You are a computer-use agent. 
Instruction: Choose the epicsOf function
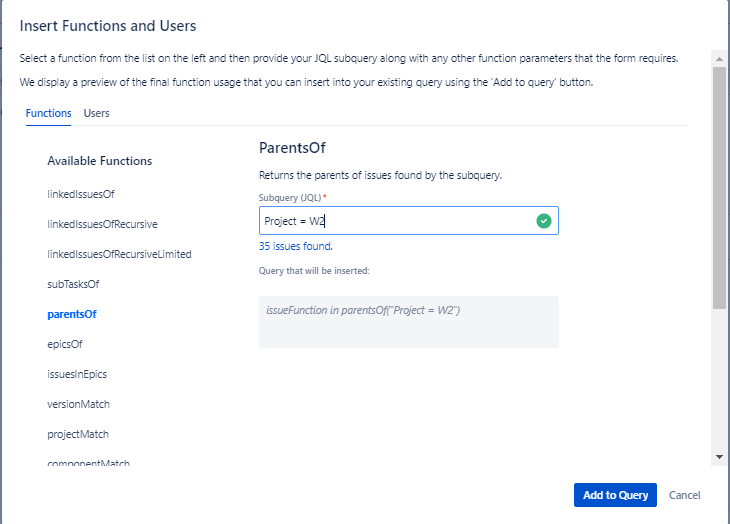pyautogui.click(x=65, y=344)
